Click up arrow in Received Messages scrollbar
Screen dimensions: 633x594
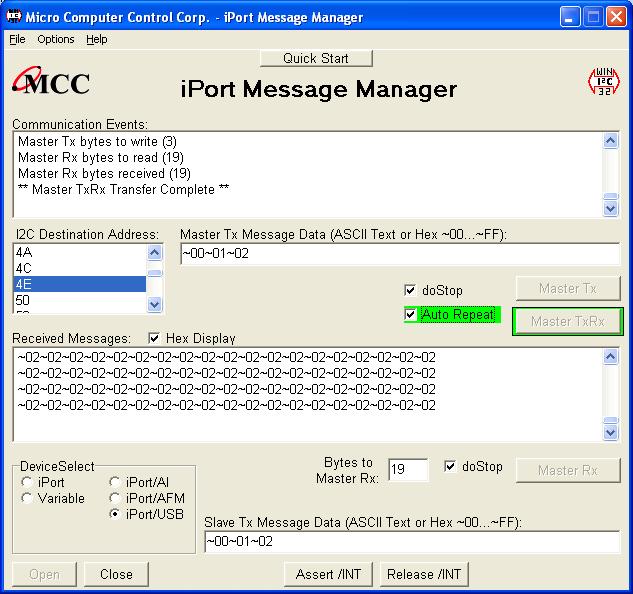pyautogui.click(x=610, y=357)
